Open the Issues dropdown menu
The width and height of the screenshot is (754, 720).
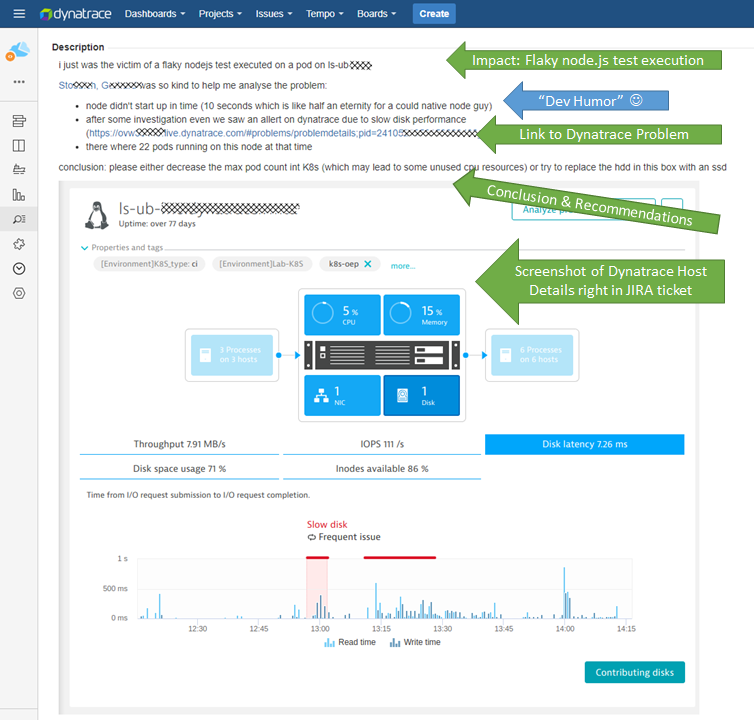click(x=274, y=13)
